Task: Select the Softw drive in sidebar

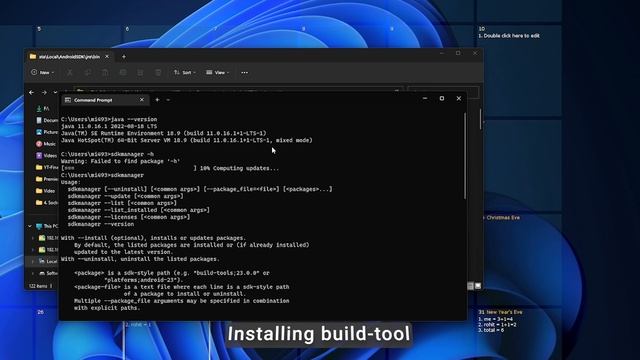Action: (x=48, y=273)
